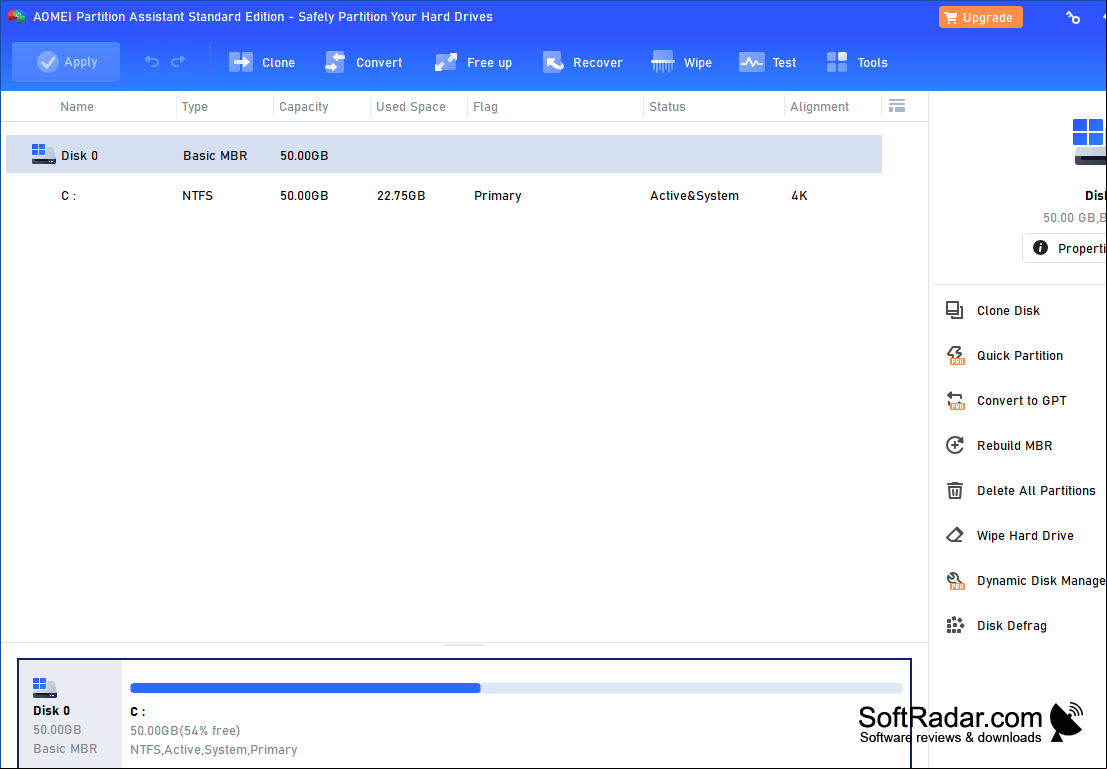Screen dimensions: 1107x769
Task: Click the large disk icon in side panel
Action: (1089, 142)
